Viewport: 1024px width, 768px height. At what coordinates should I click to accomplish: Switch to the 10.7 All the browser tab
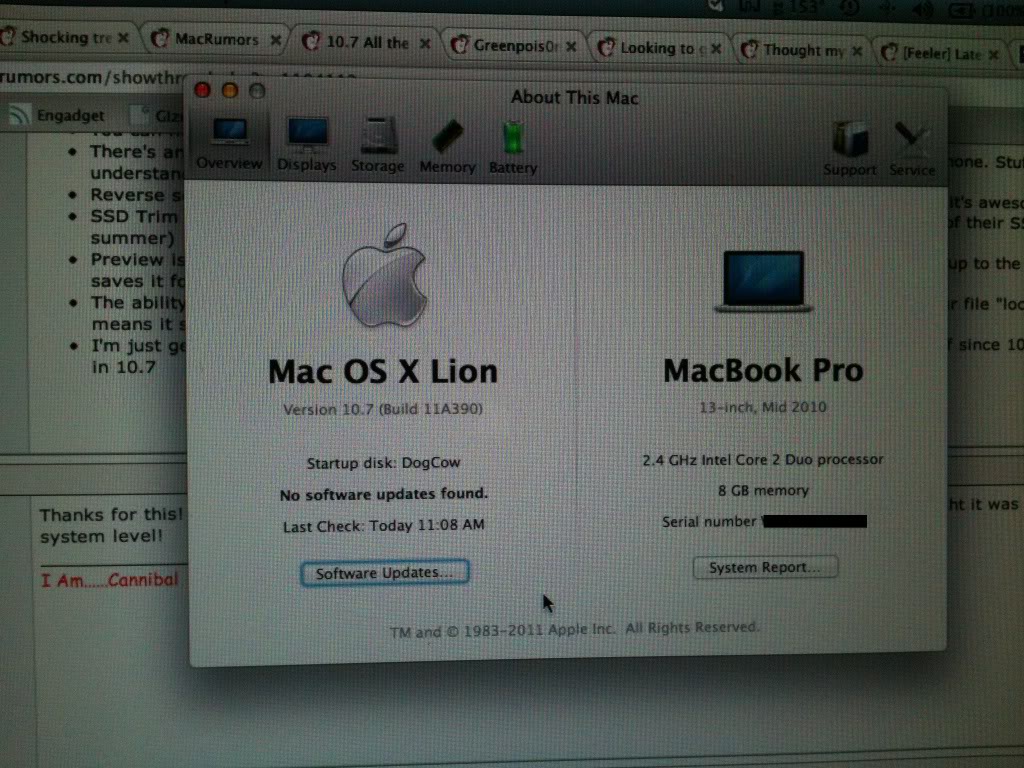coord(366,42)
